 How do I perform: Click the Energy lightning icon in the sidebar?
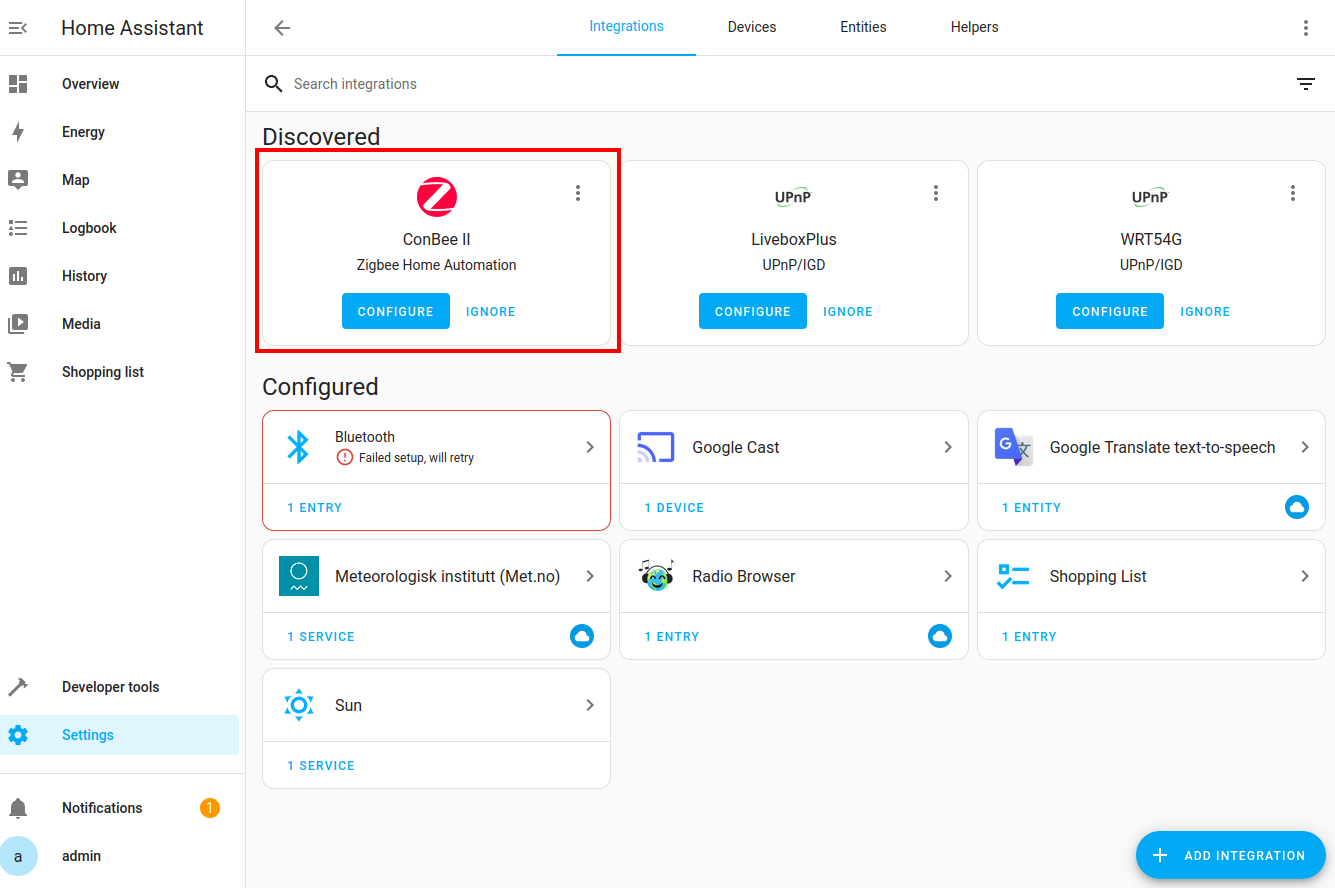18,132
